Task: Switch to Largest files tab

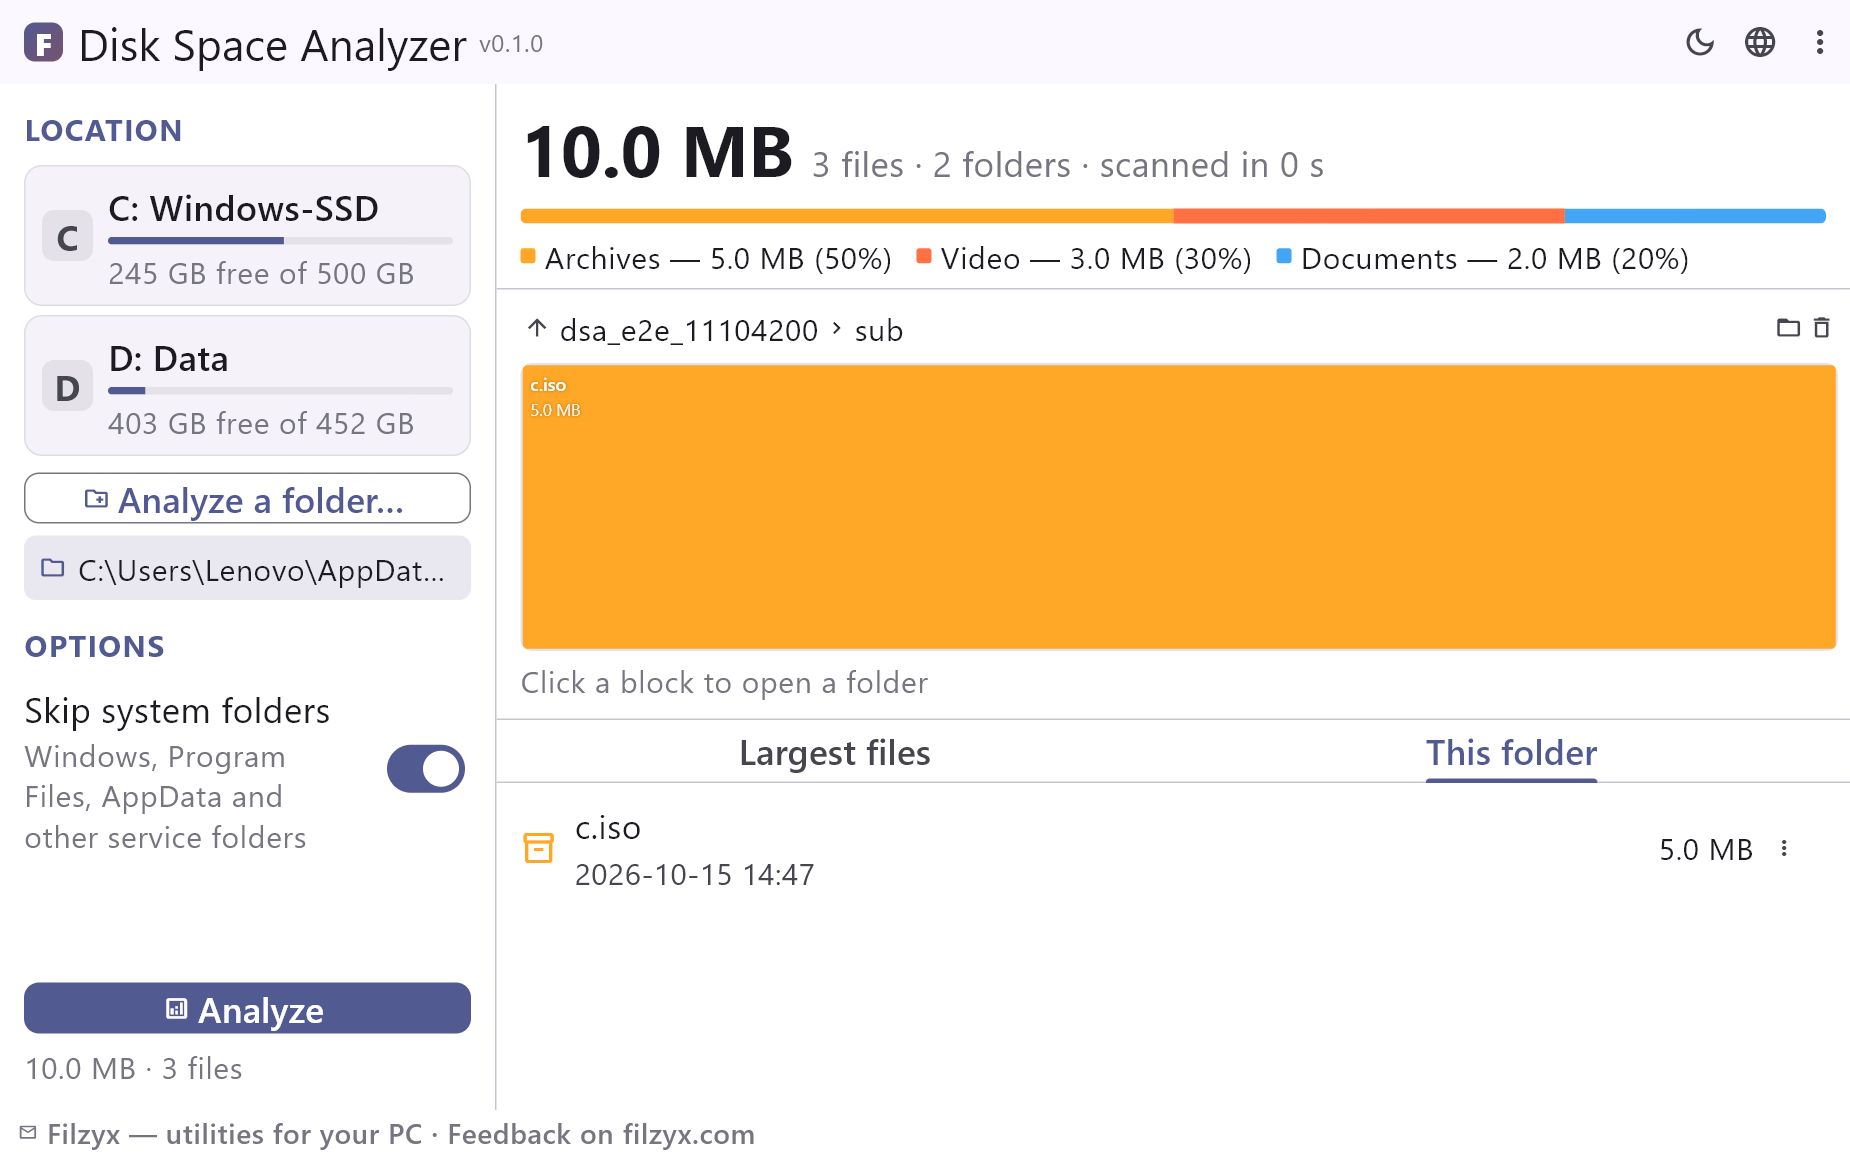Action: (x=835, y=753)
